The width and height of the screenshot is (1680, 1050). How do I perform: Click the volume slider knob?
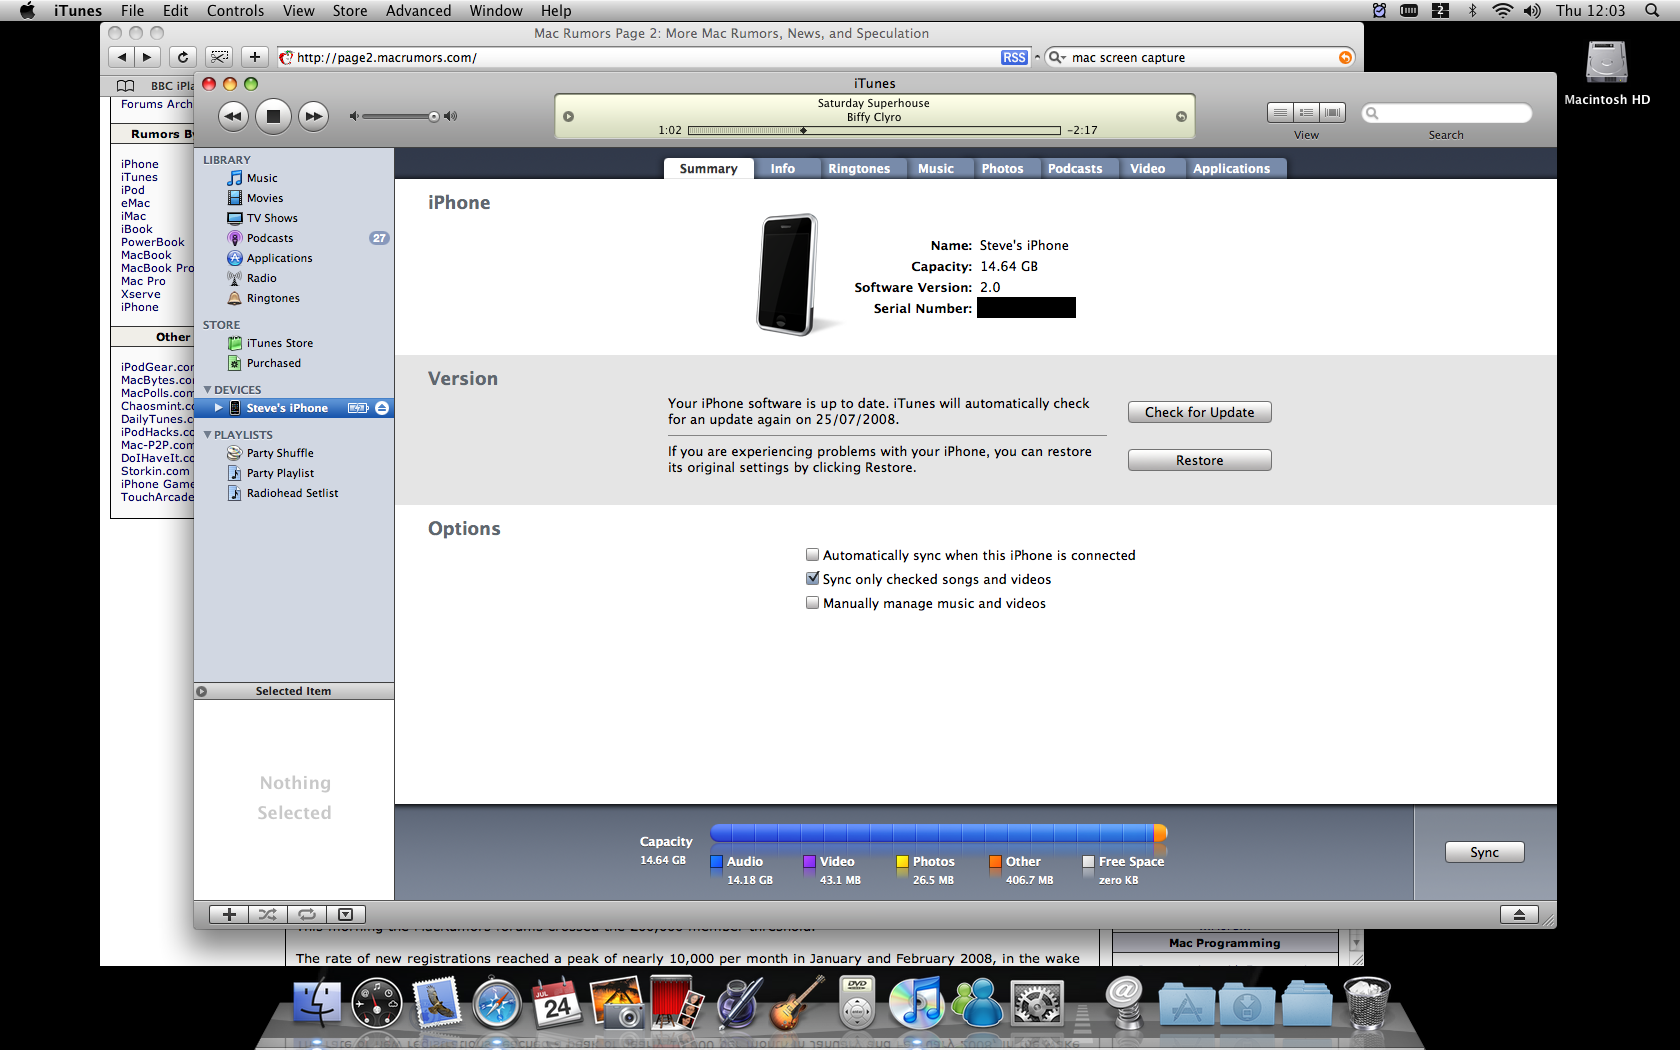click(434, 117)
